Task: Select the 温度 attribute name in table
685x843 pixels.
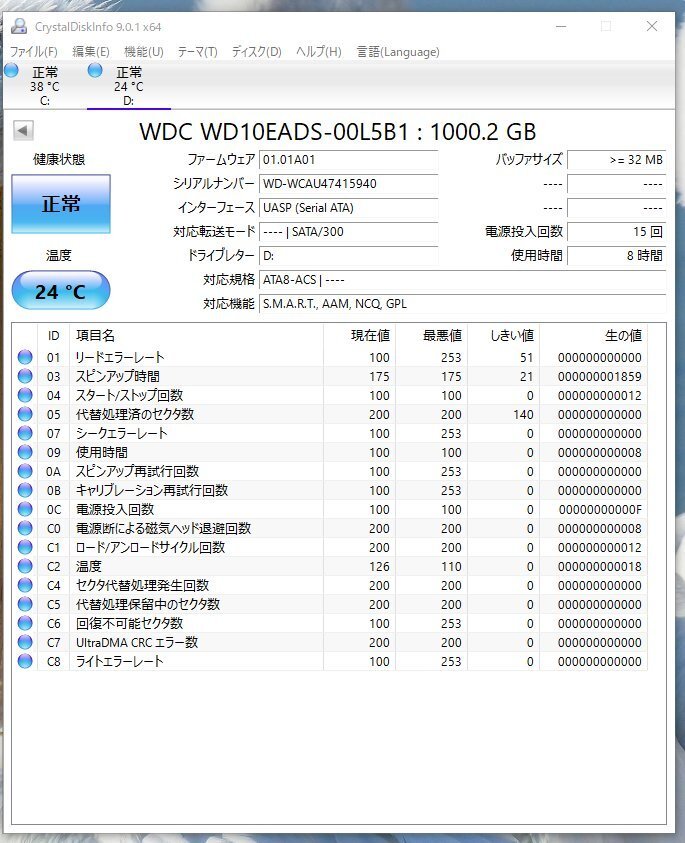Action: (89, 566)
